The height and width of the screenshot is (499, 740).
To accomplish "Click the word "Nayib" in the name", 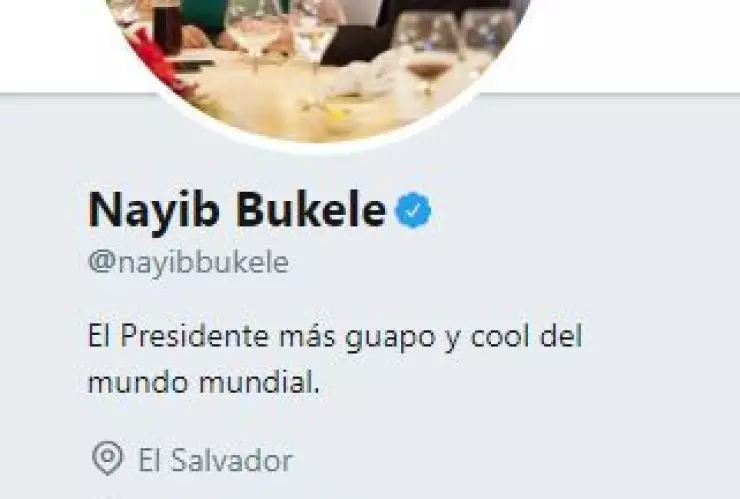I will (154, 211).
